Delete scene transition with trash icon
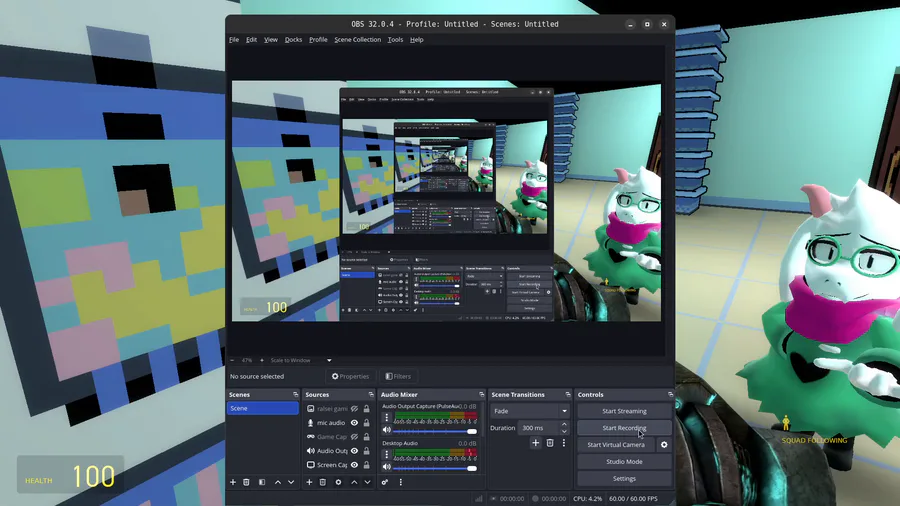 (550, 443)
